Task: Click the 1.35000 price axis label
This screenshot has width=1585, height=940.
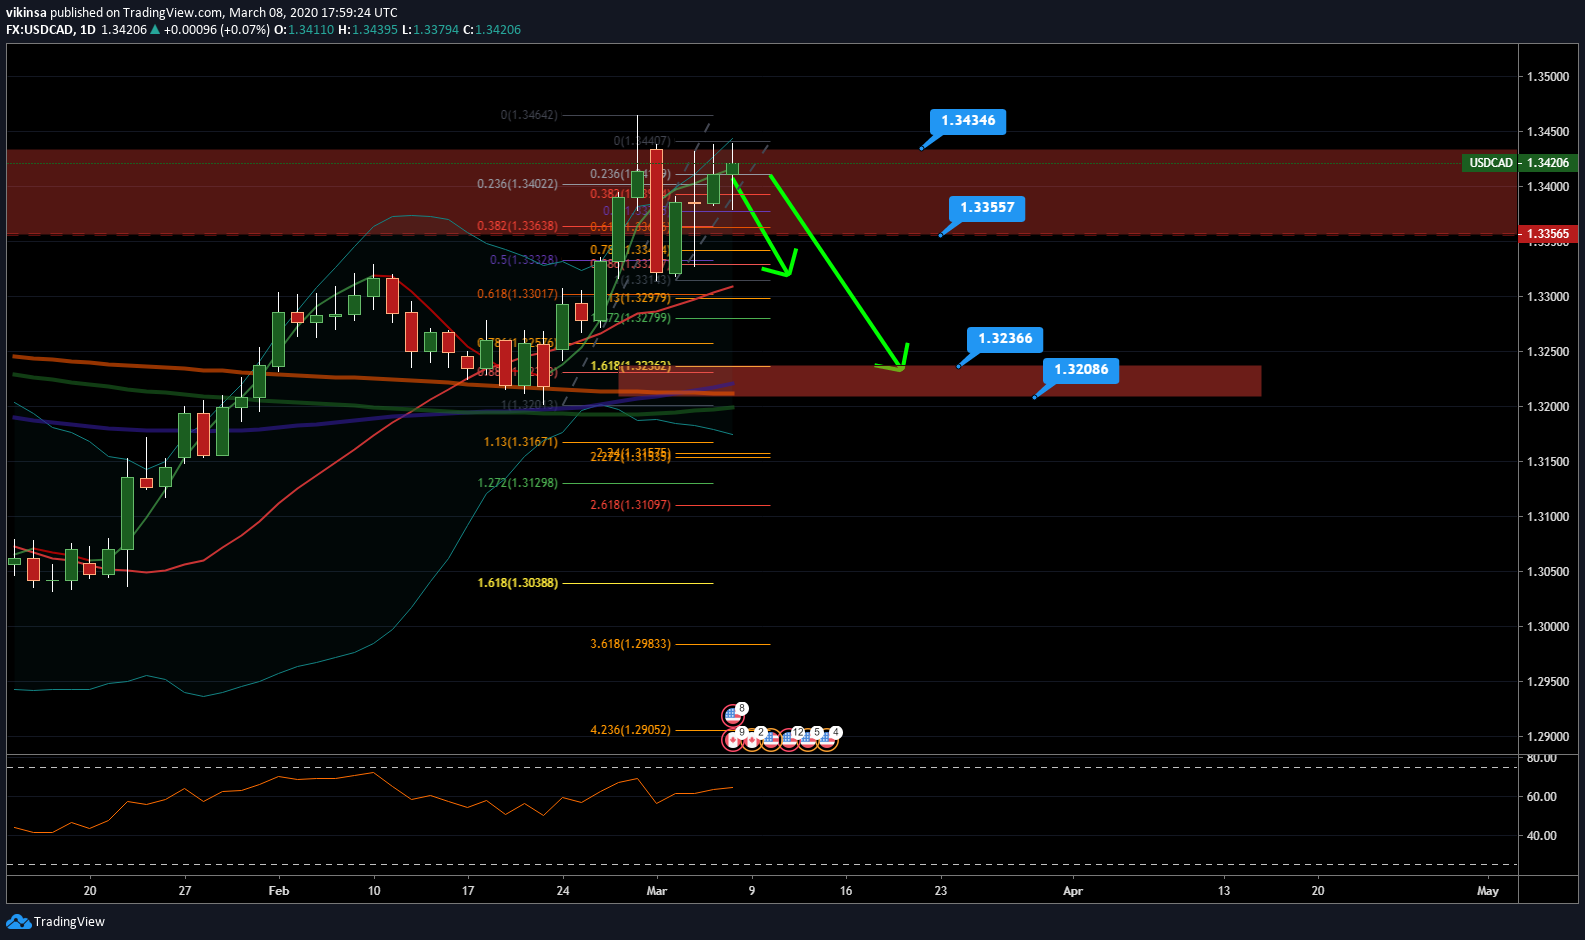Action: (1547, 77)
